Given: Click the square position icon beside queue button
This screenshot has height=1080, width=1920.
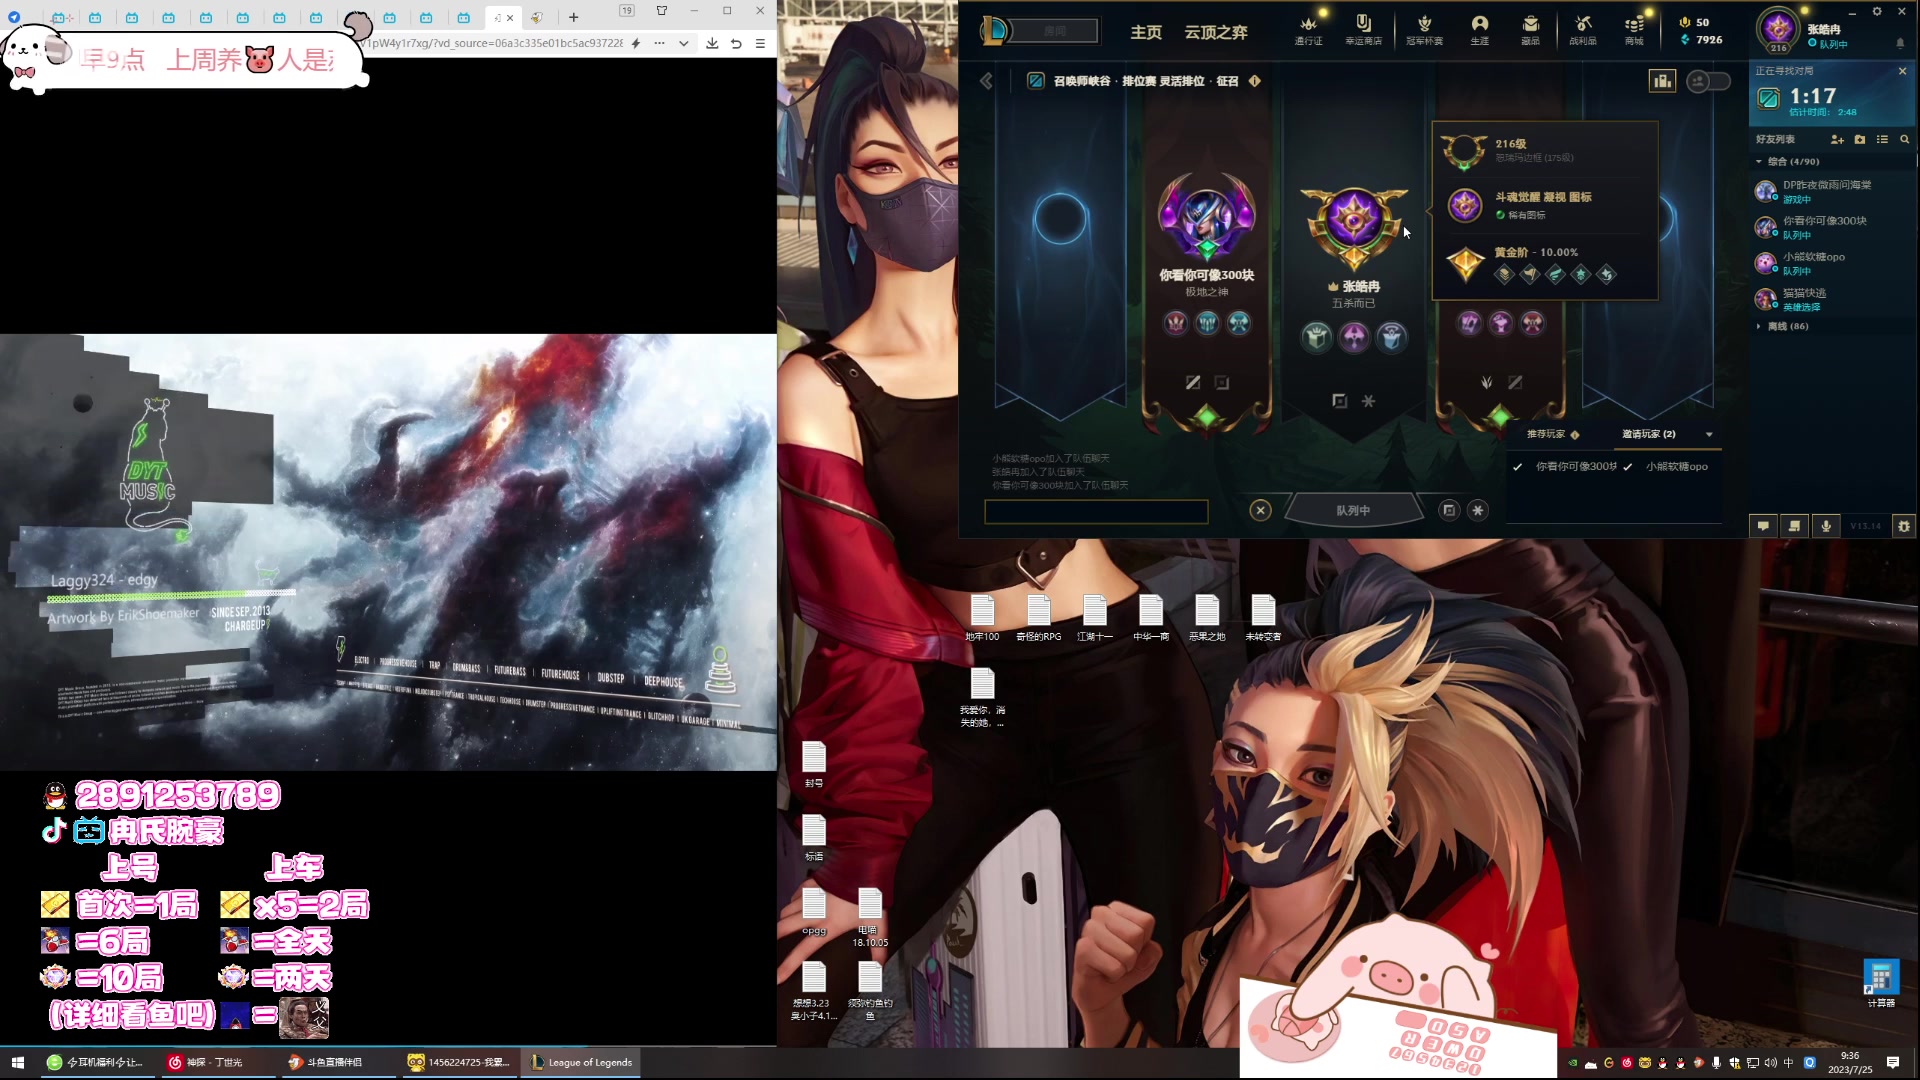Looking at the screenshot, I should pos(1449,510).
